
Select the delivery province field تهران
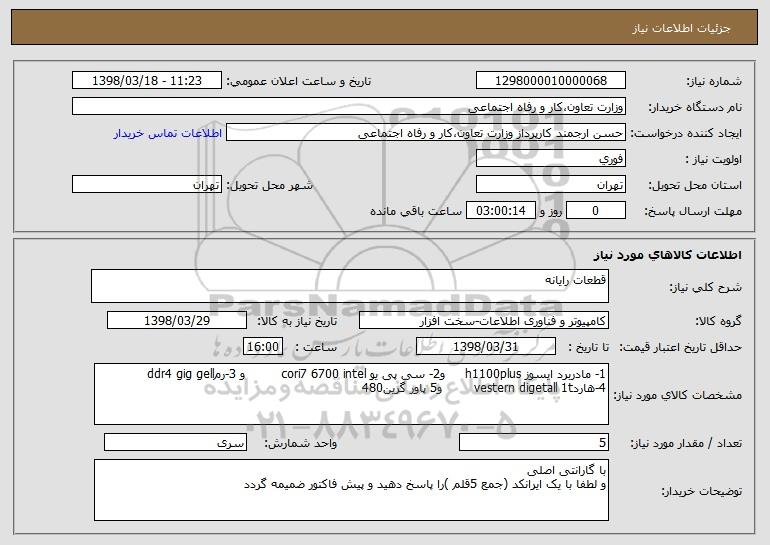point(550,185)
